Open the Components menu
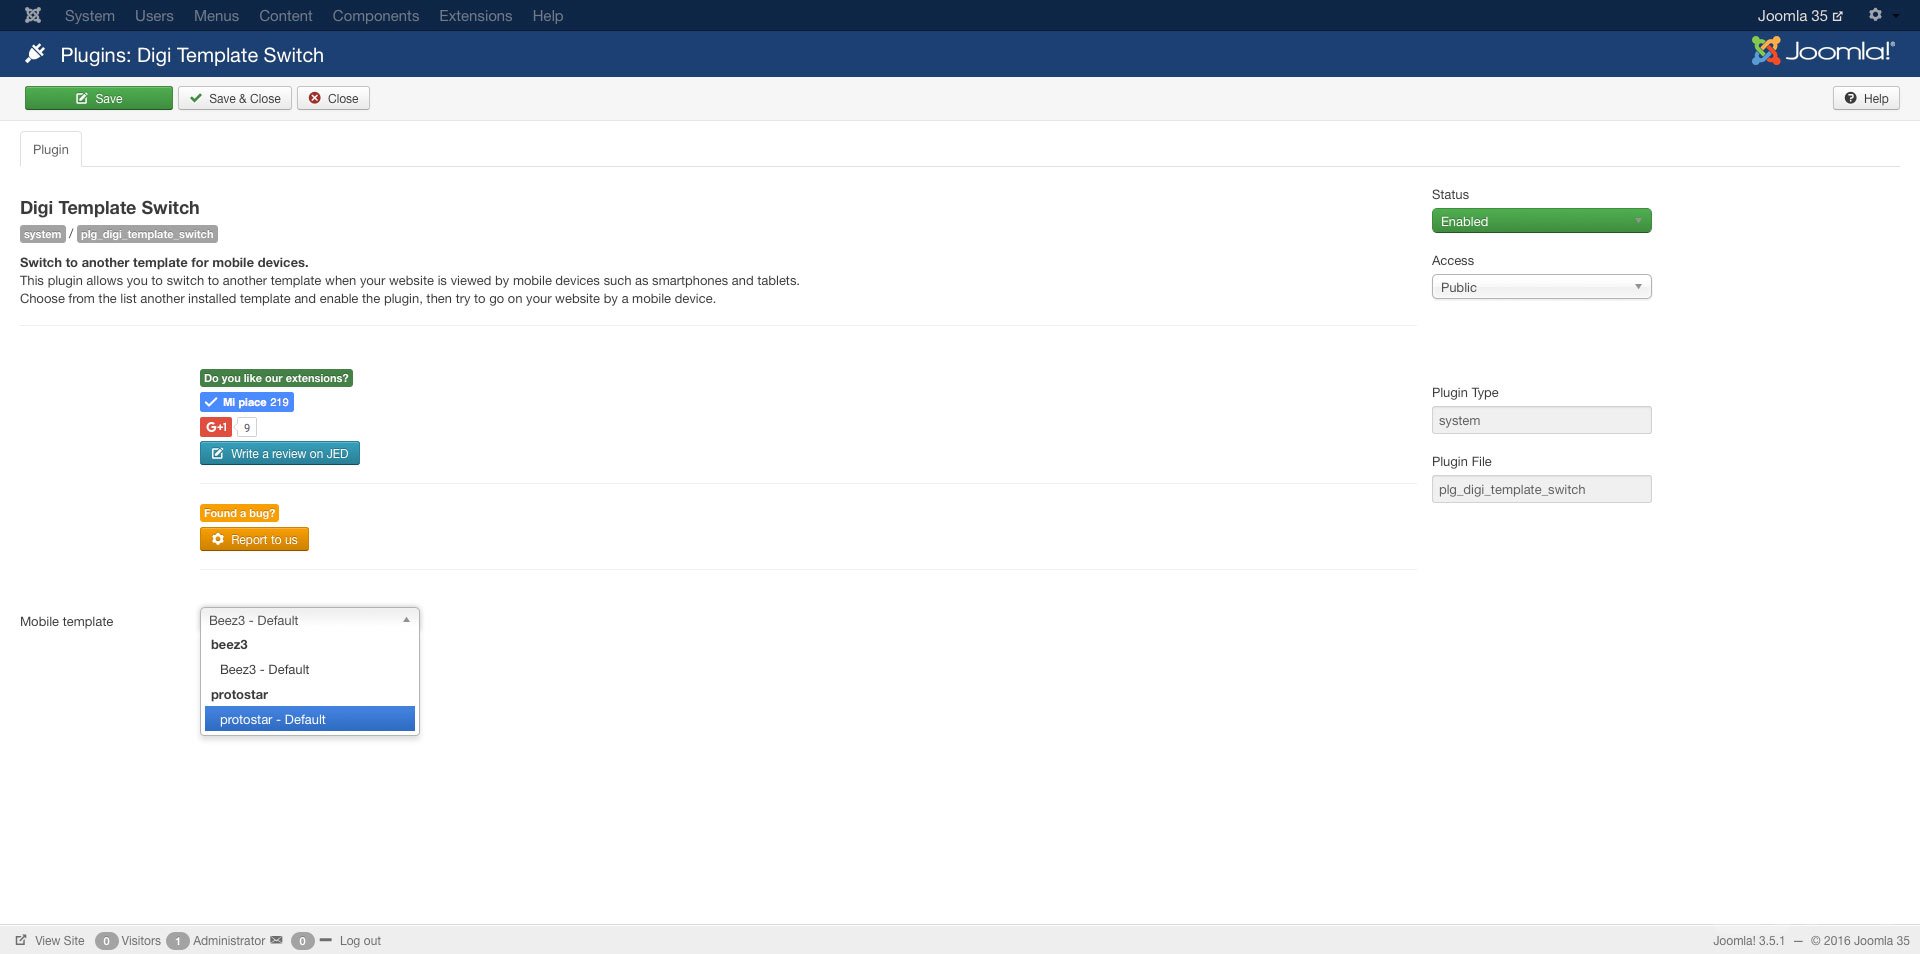Image resolution: width=1920 pixels, height=954 pixels. [x=376, y=16]
